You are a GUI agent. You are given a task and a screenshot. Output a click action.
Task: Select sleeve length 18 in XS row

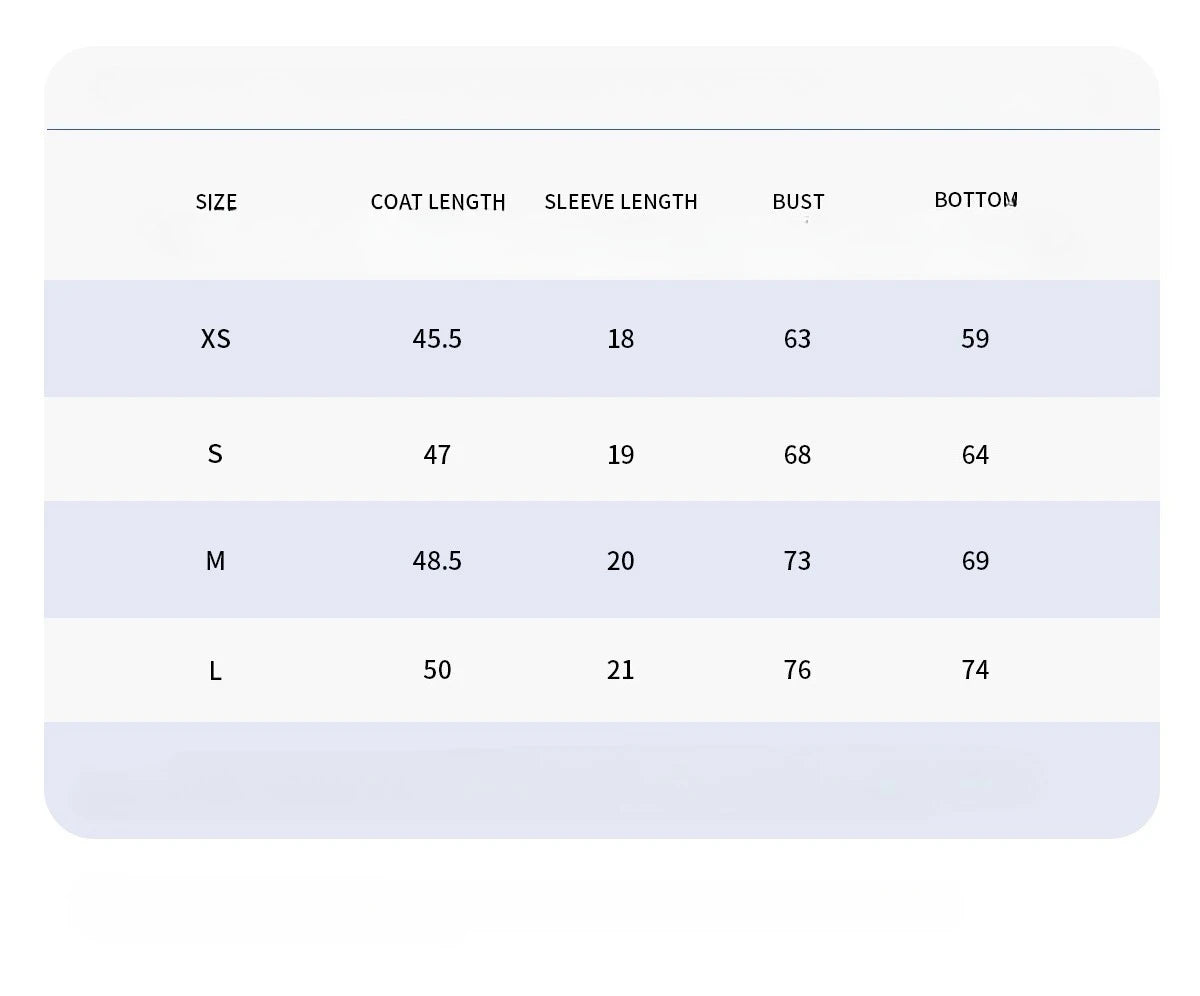click(x=621, y=339)
